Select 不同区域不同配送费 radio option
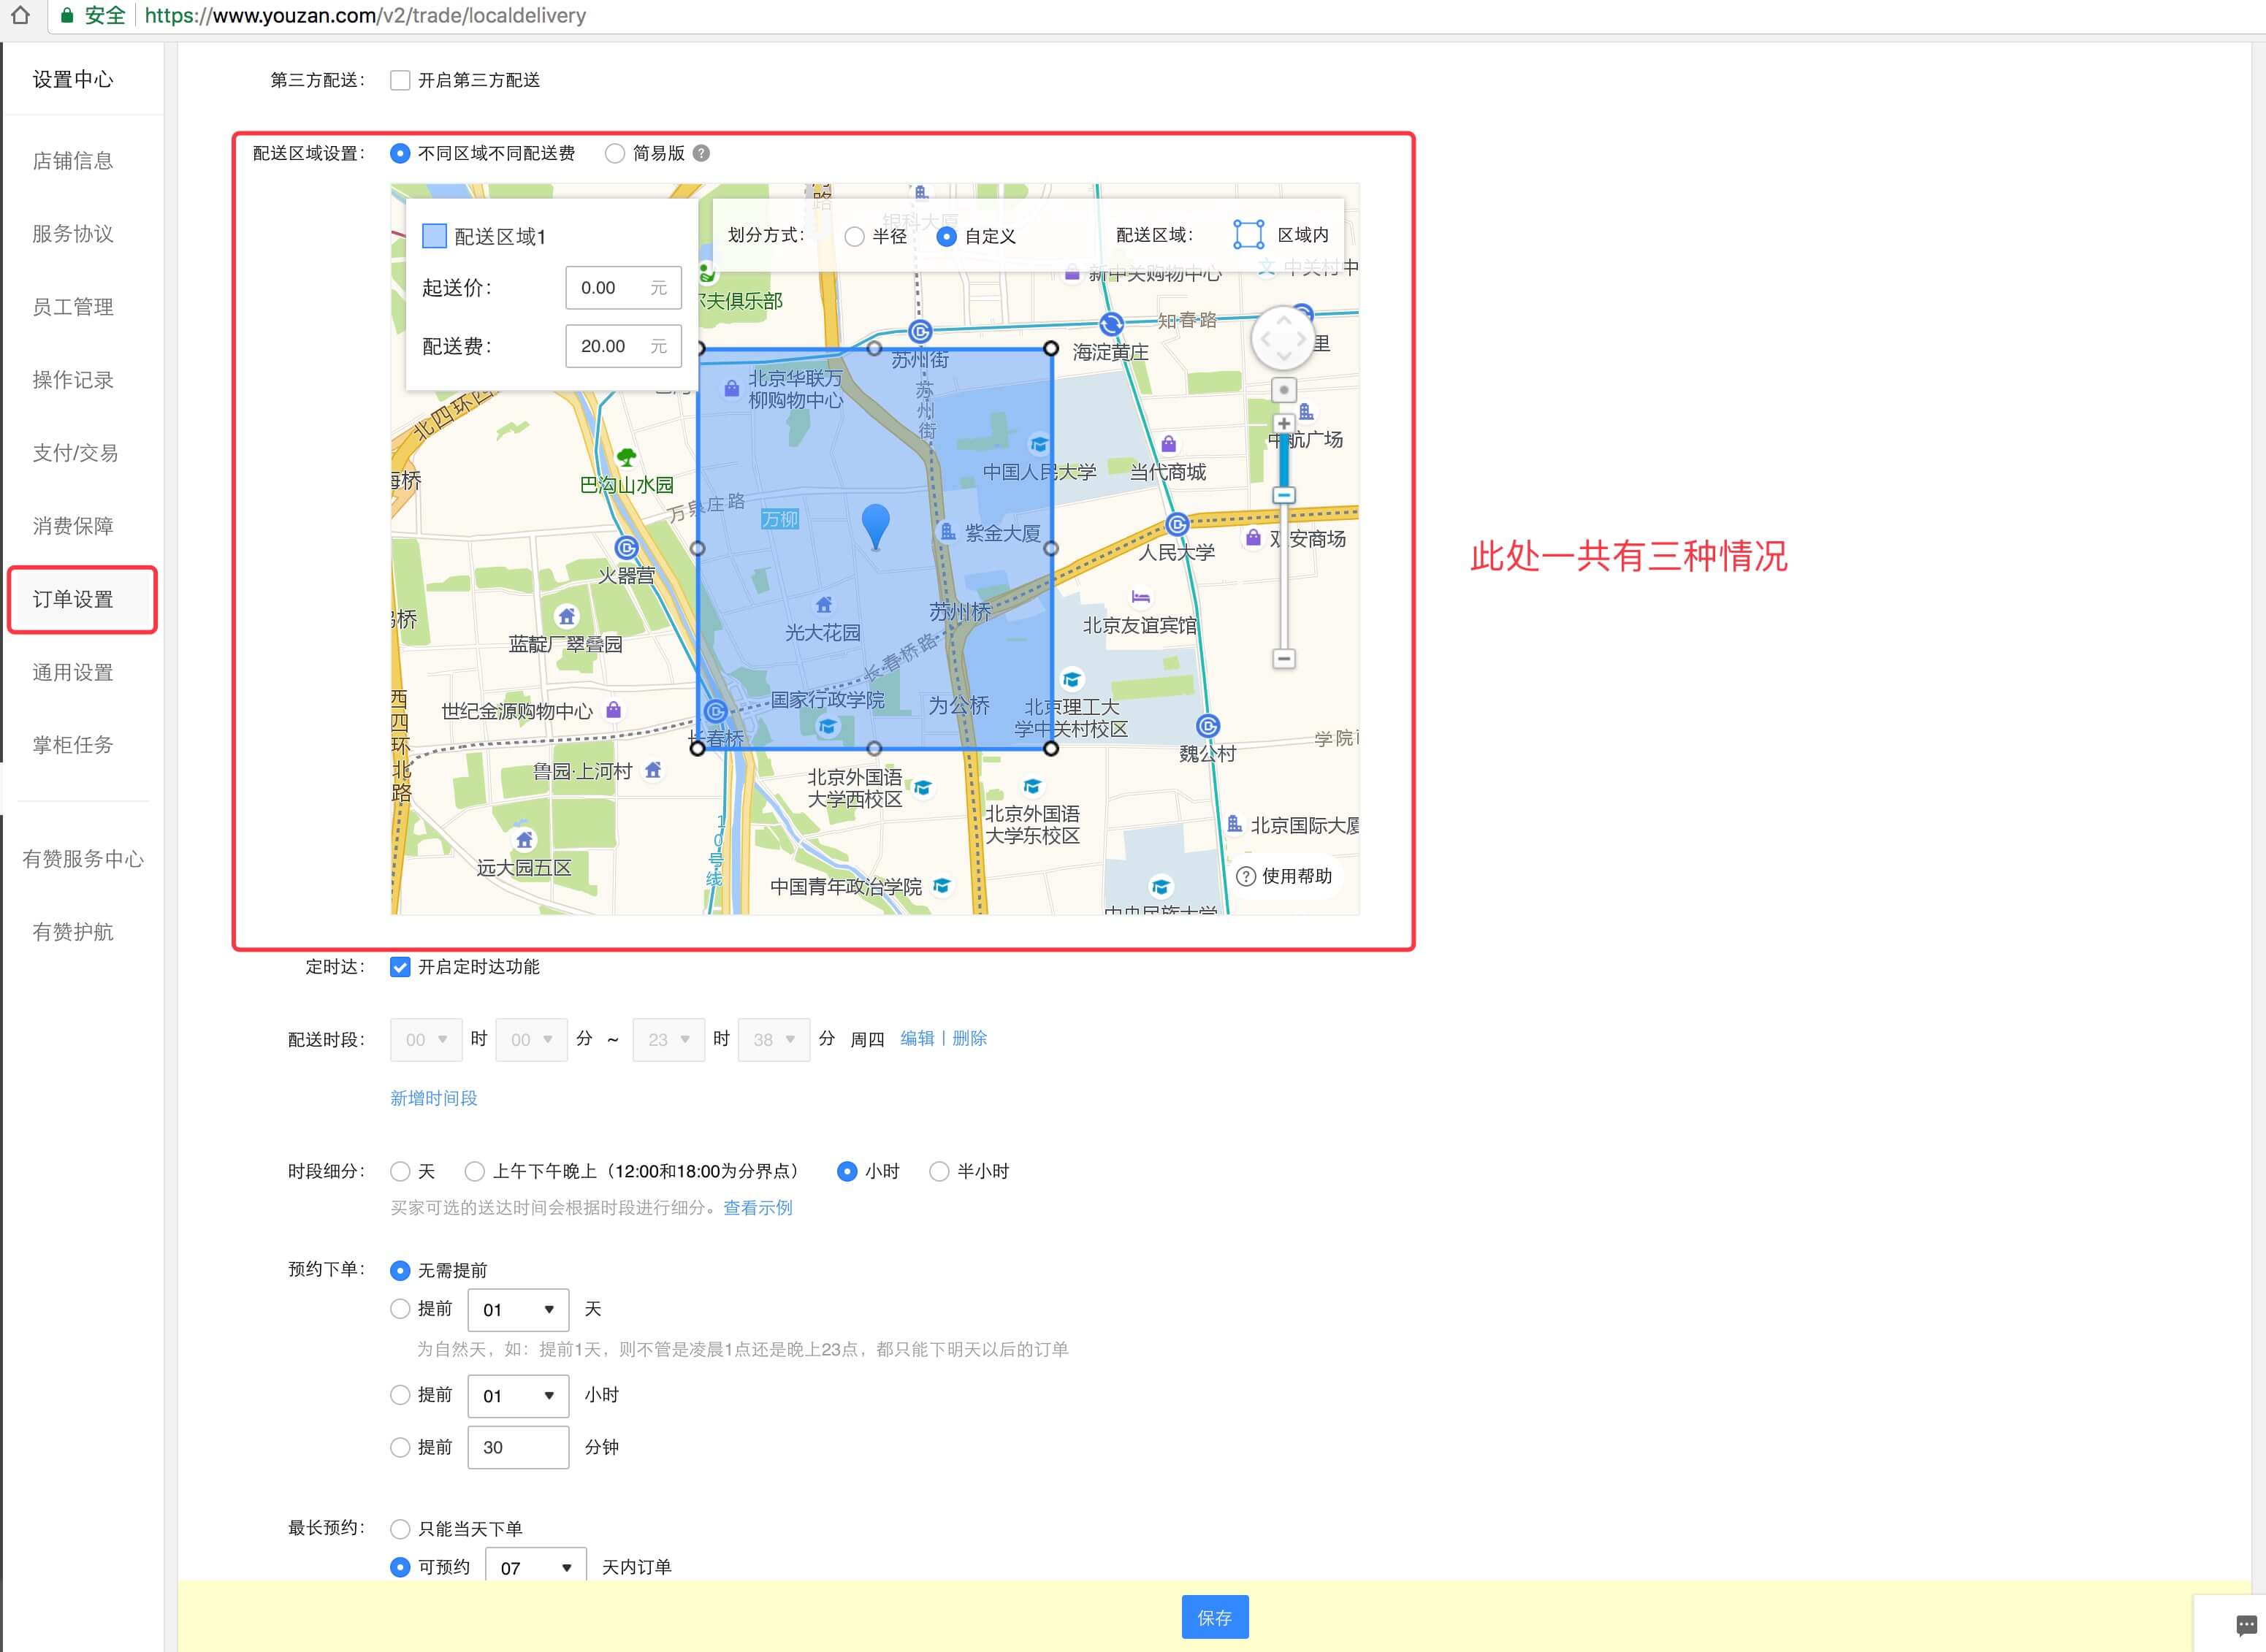Viewport: 2266px width, 1652px height. [x=400, y=153]
